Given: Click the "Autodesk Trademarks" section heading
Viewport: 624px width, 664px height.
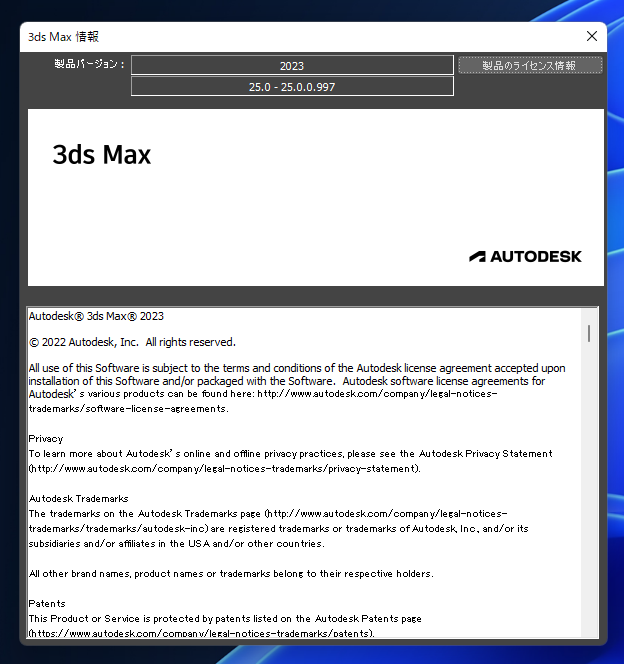Looking at the screenshot, I should point(78,499).
